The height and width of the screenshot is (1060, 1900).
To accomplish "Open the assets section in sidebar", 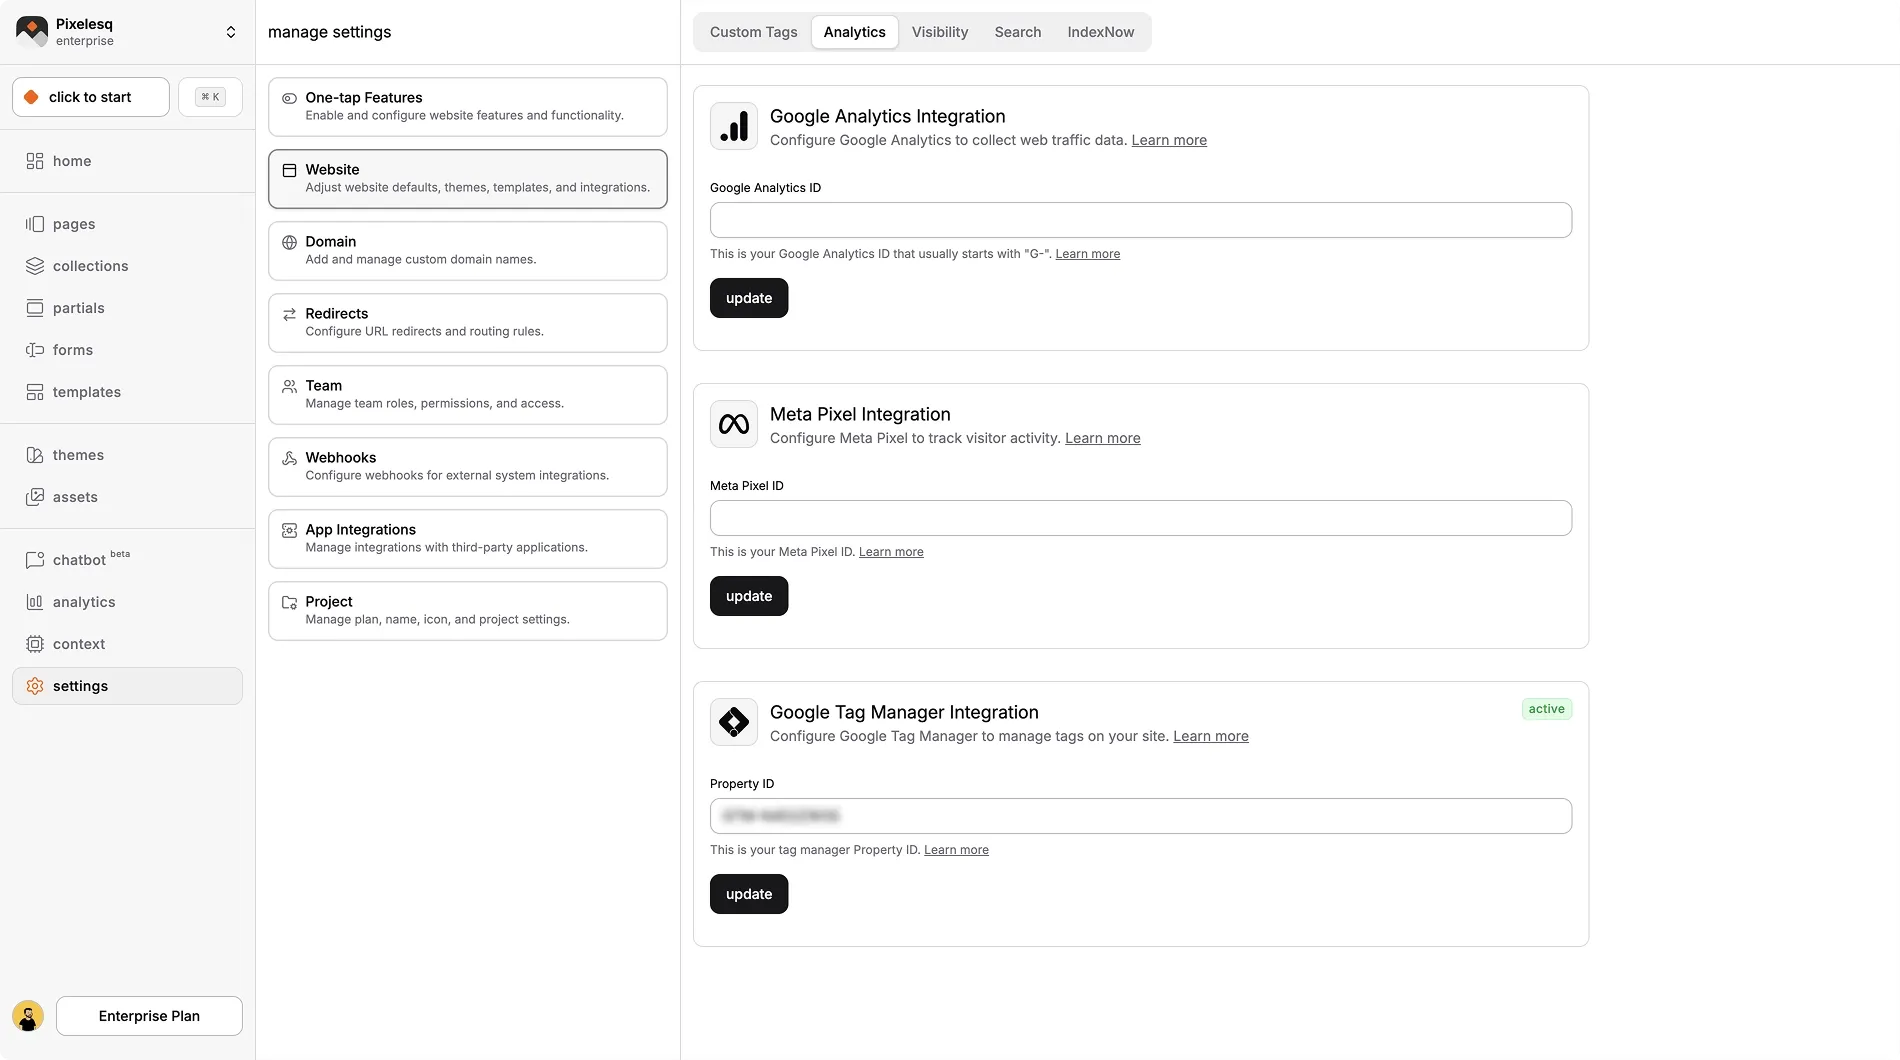I will (75, 497).
